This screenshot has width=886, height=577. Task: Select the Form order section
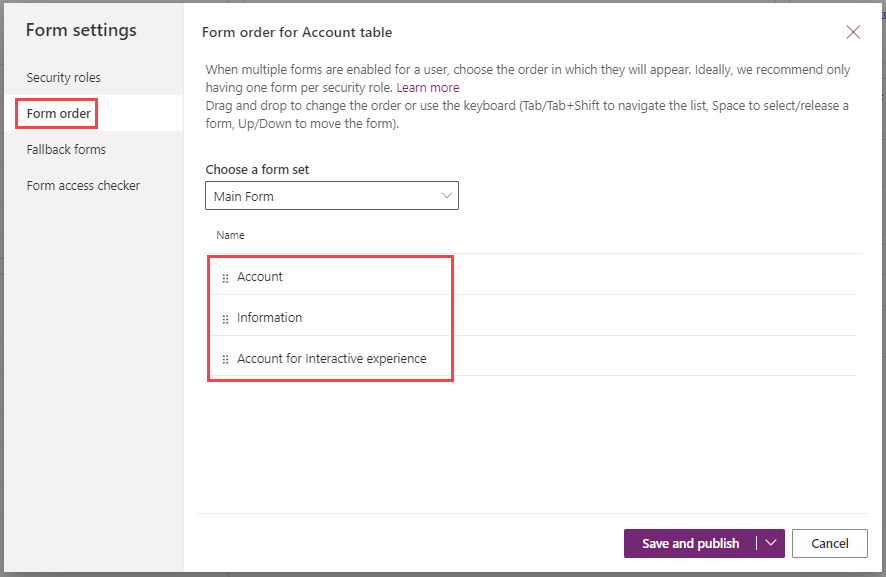click(58, 114)
